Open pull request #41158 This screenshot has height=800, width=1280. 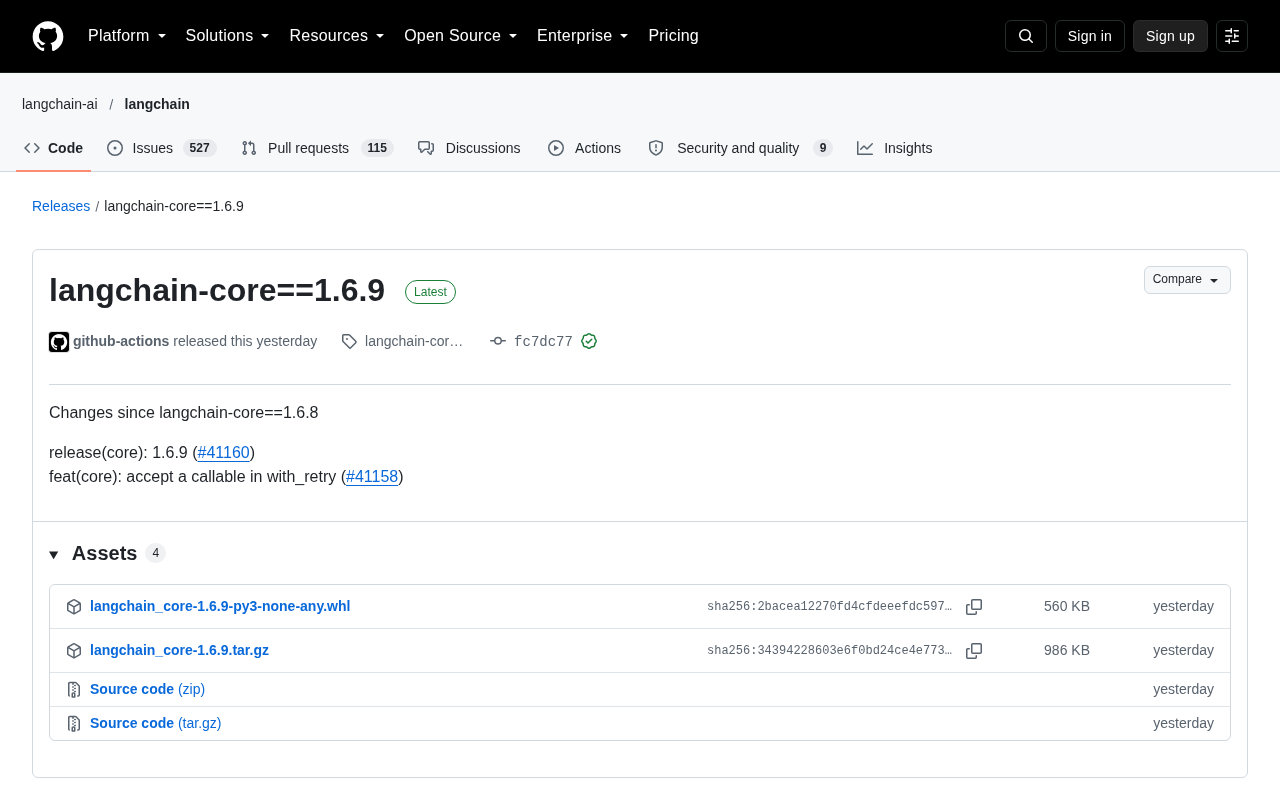pyautogui.click(x=372, y=477)
